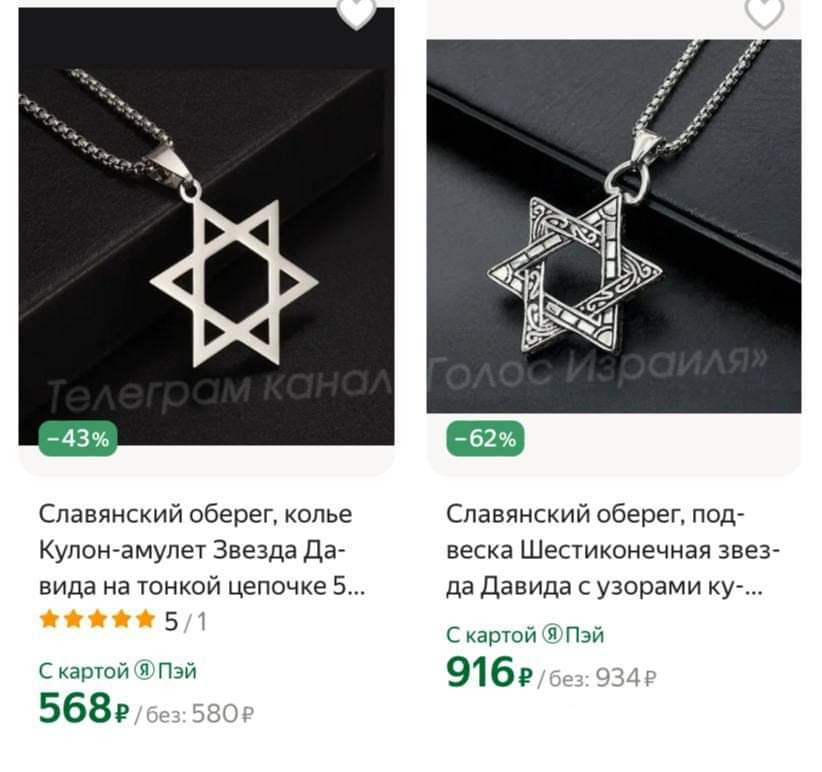
Task: Favorite the patterned star pendant heart
Action: [x=764, y=13]
